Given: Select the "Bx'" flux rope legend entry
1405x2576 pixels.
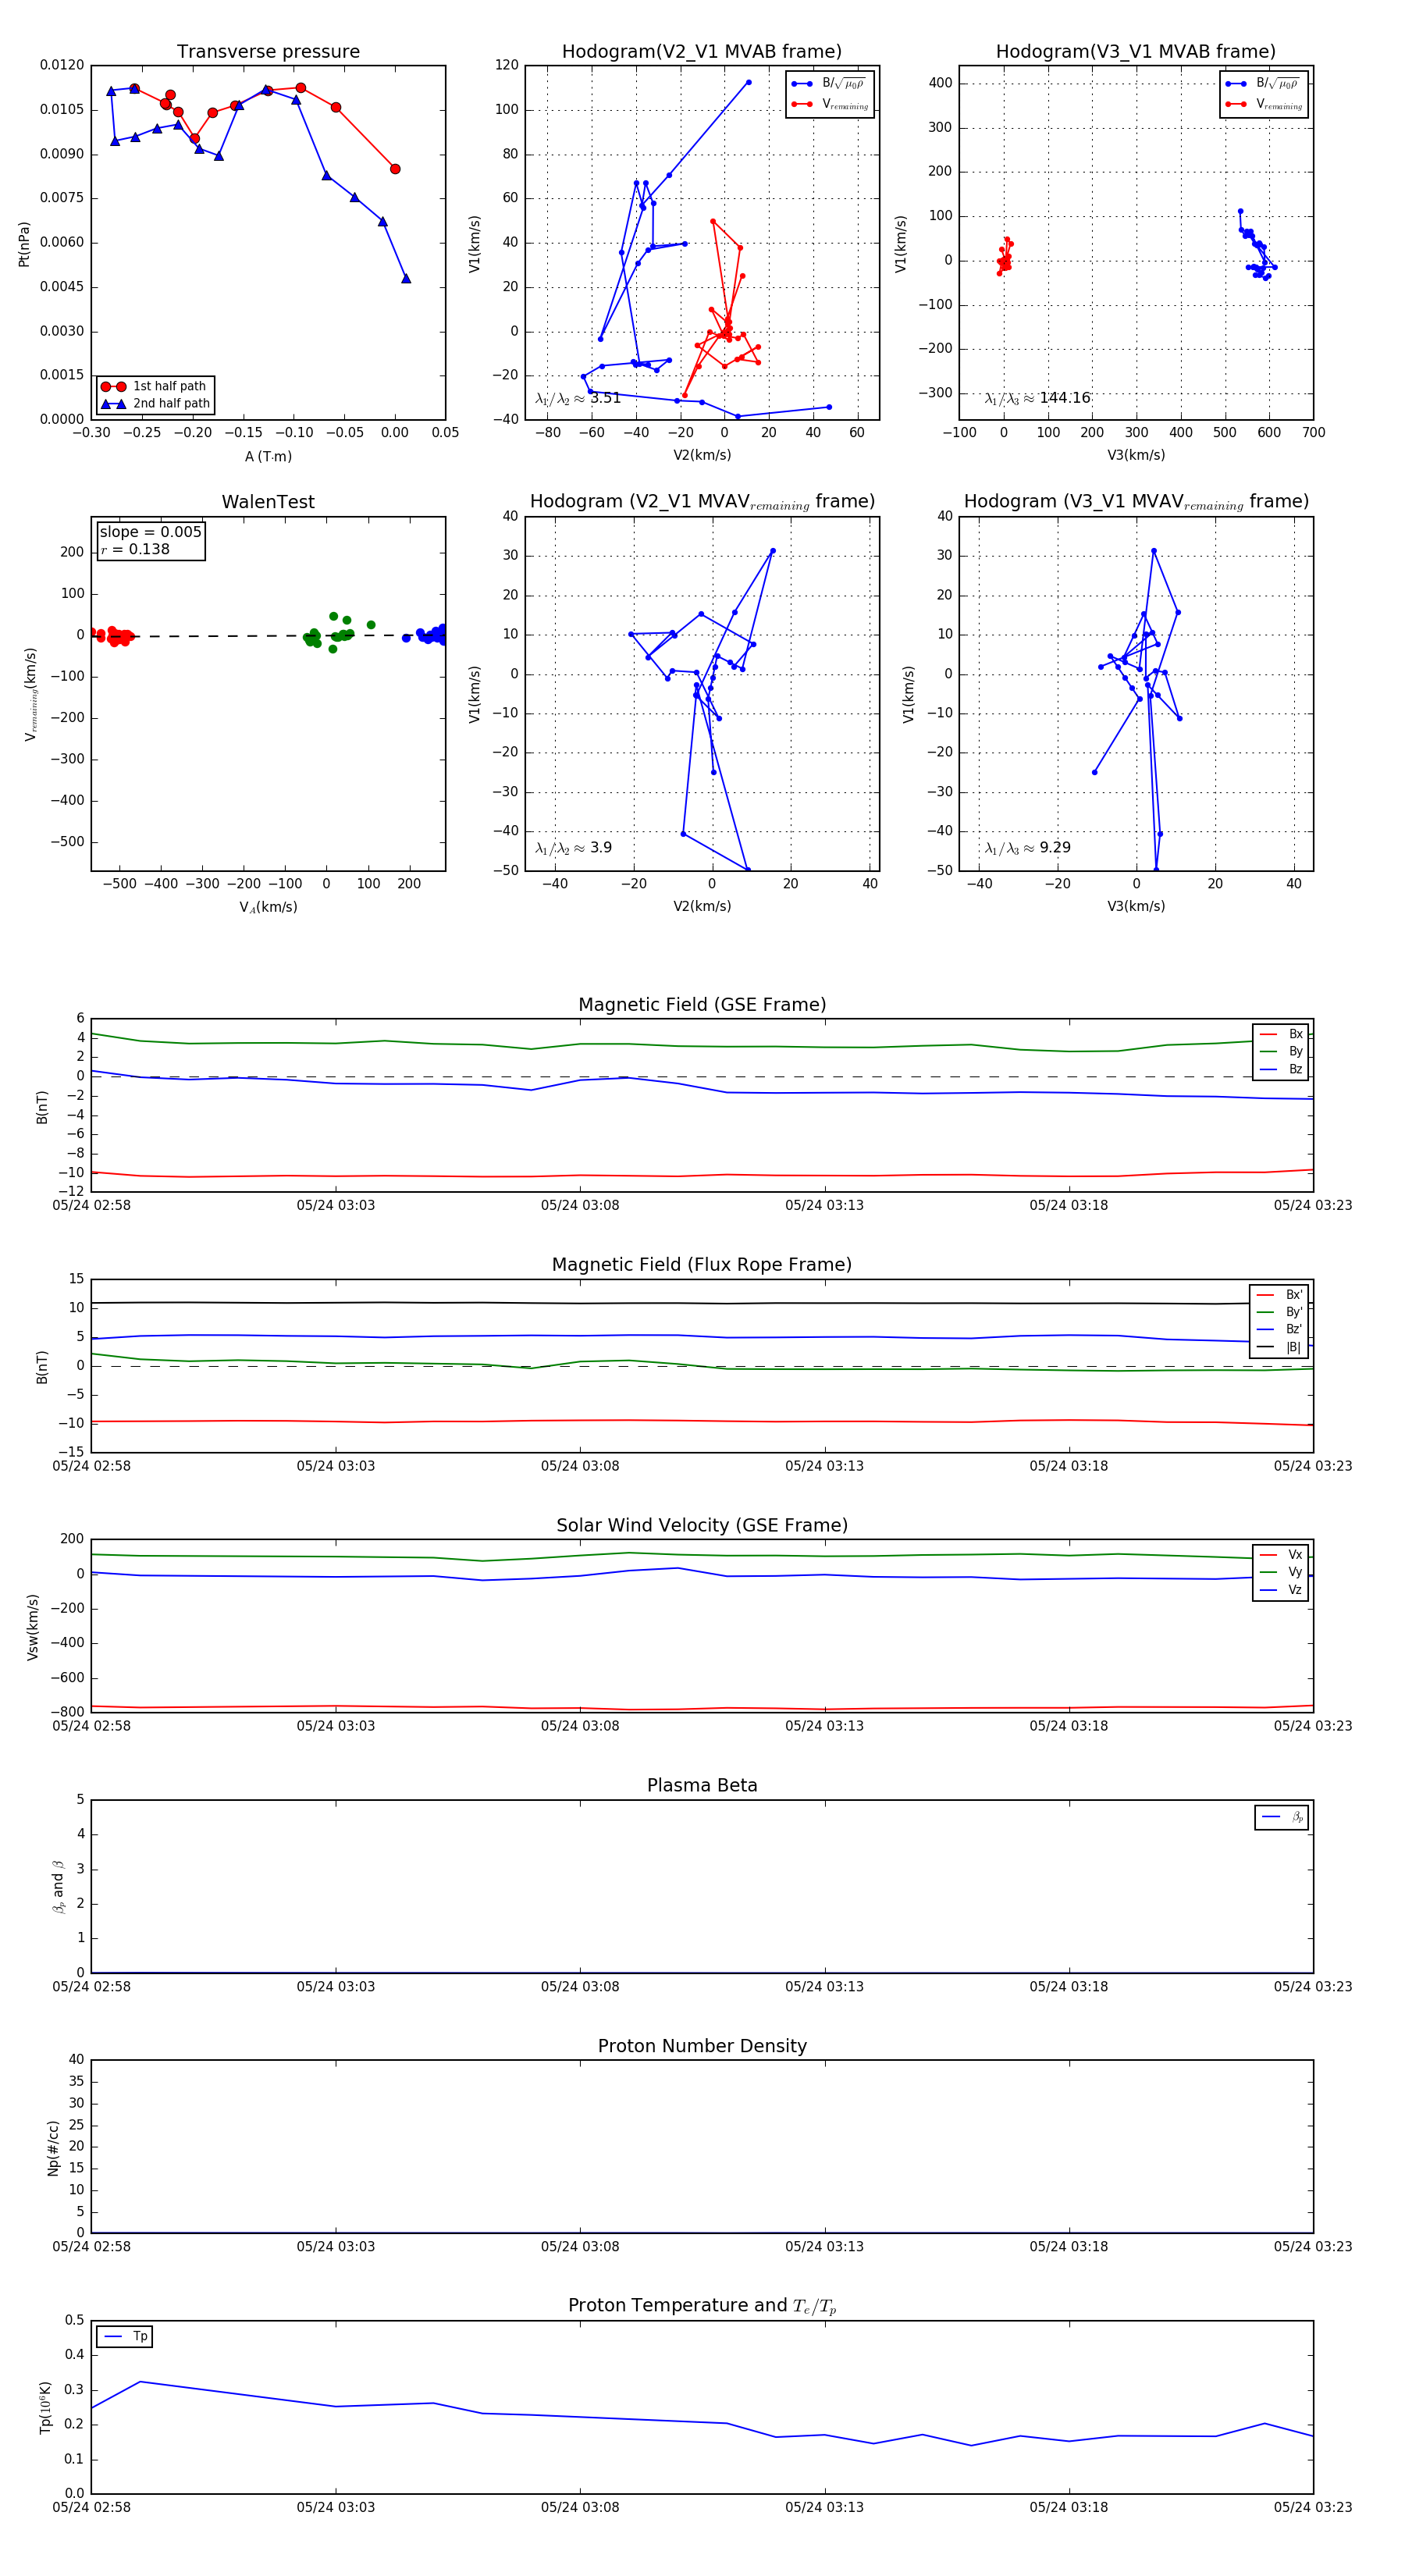Looking at the screenshot, I should click(1280, 1295).
